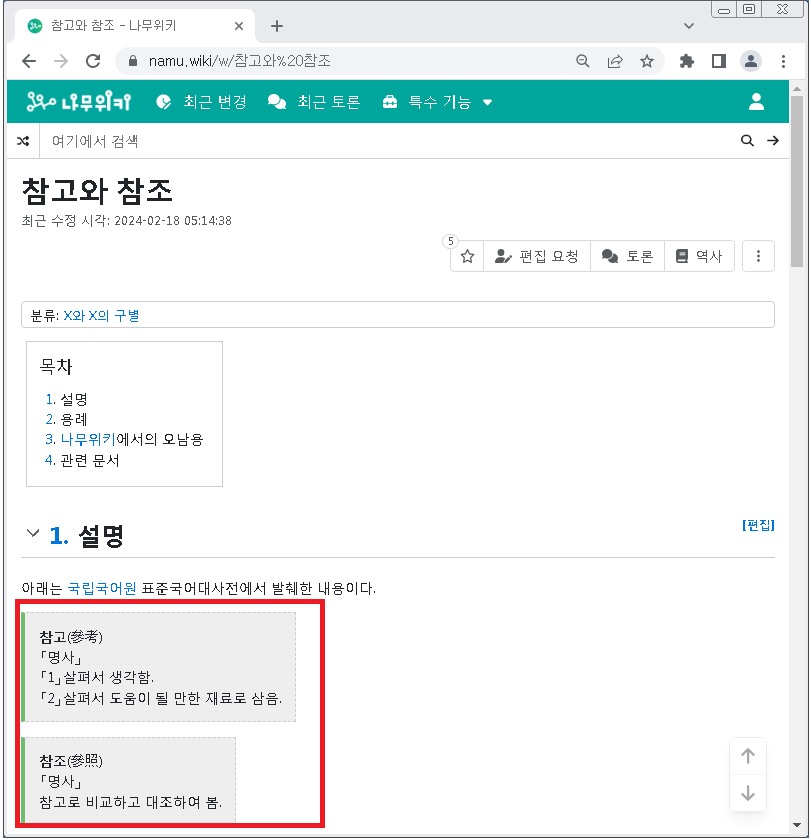Viewport: 811px width, 840px height.
Task: Click the random article shuffle icon
Action: tap(22, 140)
